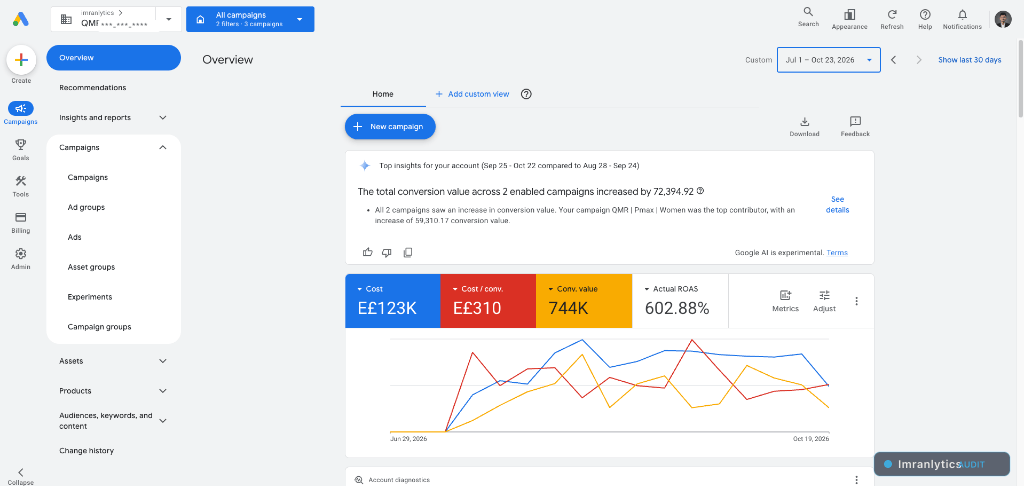Expand the Assets section
This screenshot has width=1024, height=486.
(163, 361)
